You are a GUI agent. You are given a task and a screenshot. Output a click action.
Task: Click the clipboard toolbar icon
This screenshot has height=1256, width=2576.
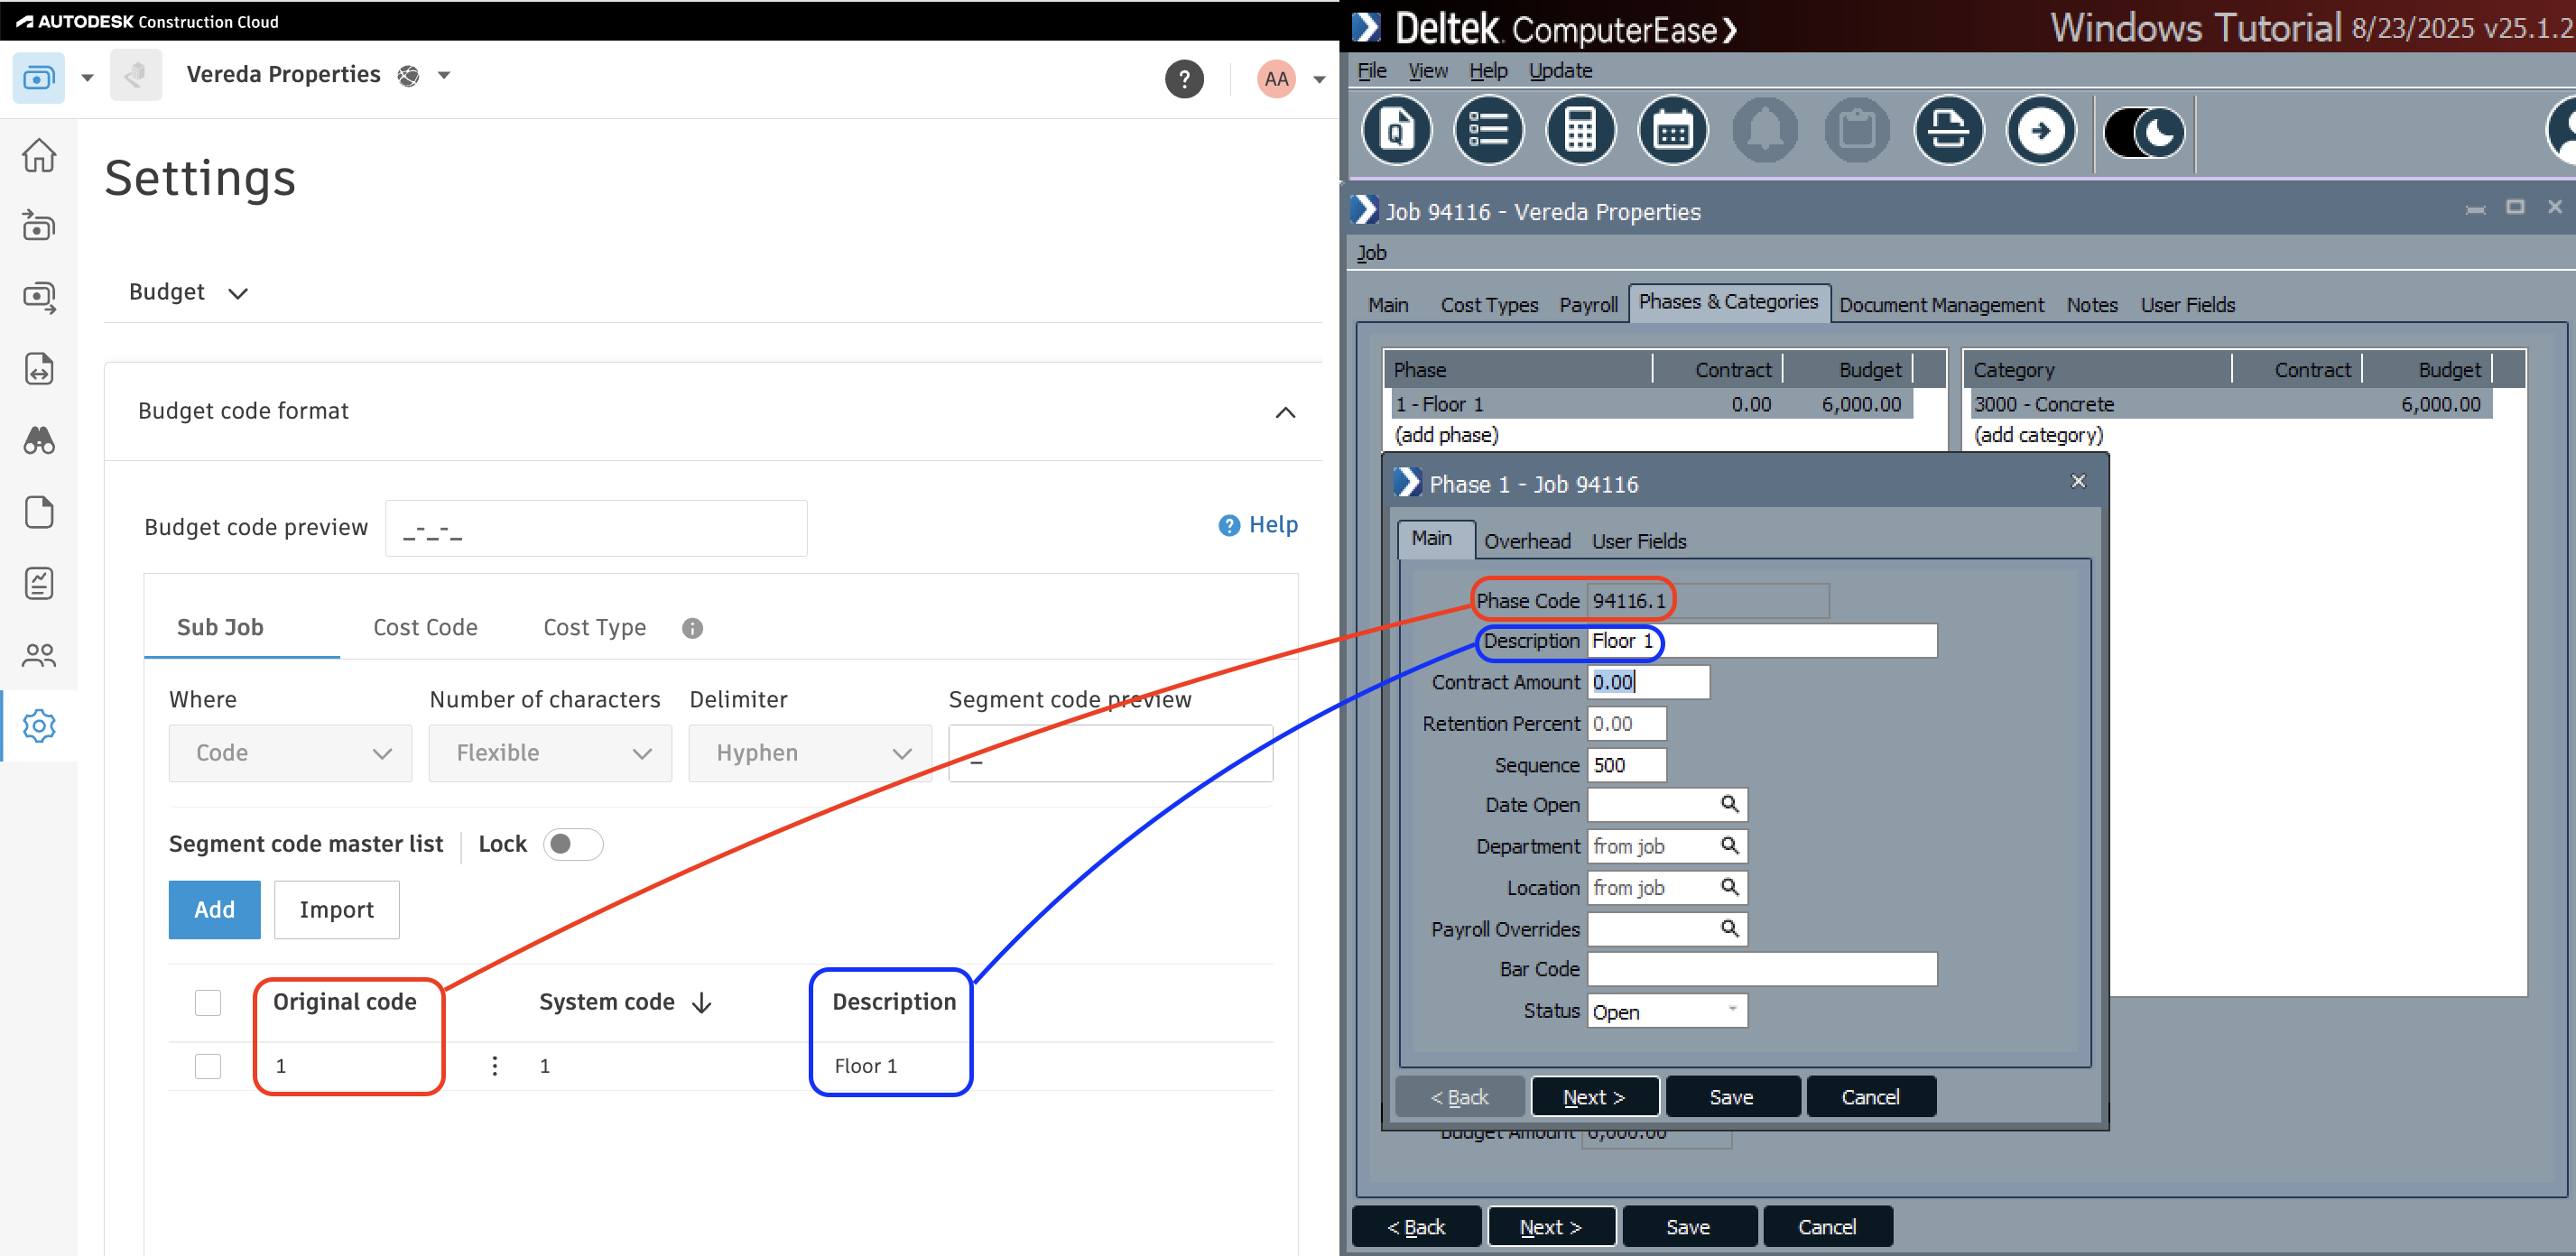pos(1857,130)
